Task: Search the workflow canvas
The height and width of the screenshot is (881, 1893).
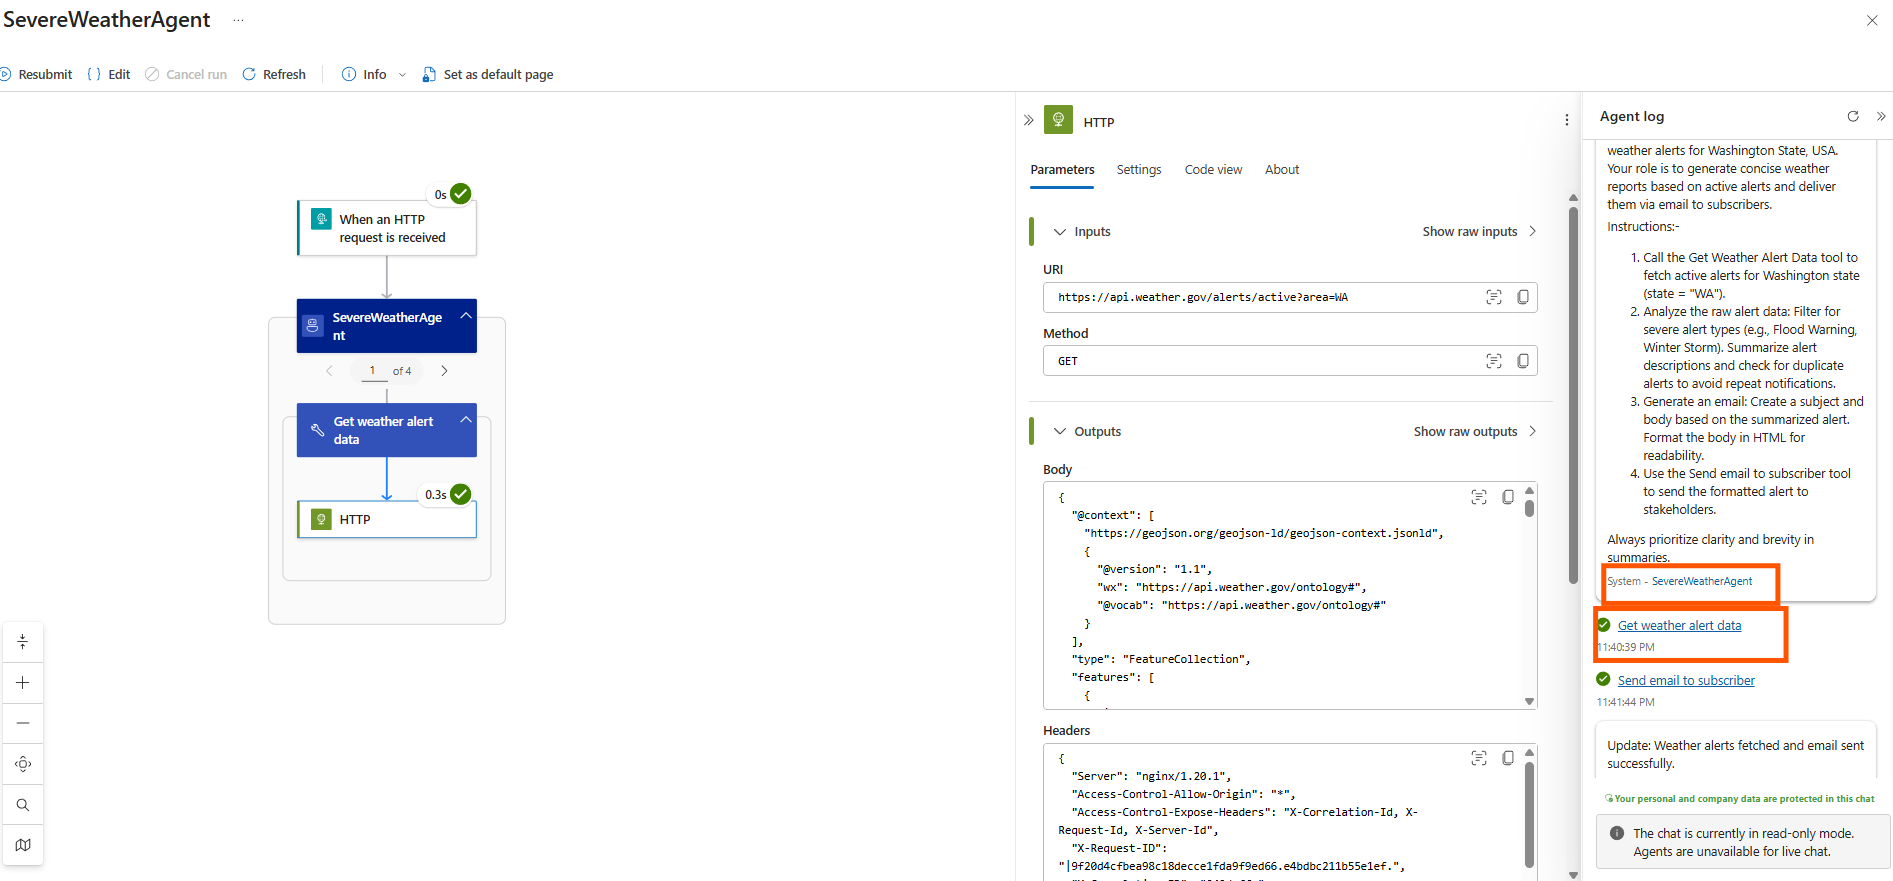Action: coord(23,805)
